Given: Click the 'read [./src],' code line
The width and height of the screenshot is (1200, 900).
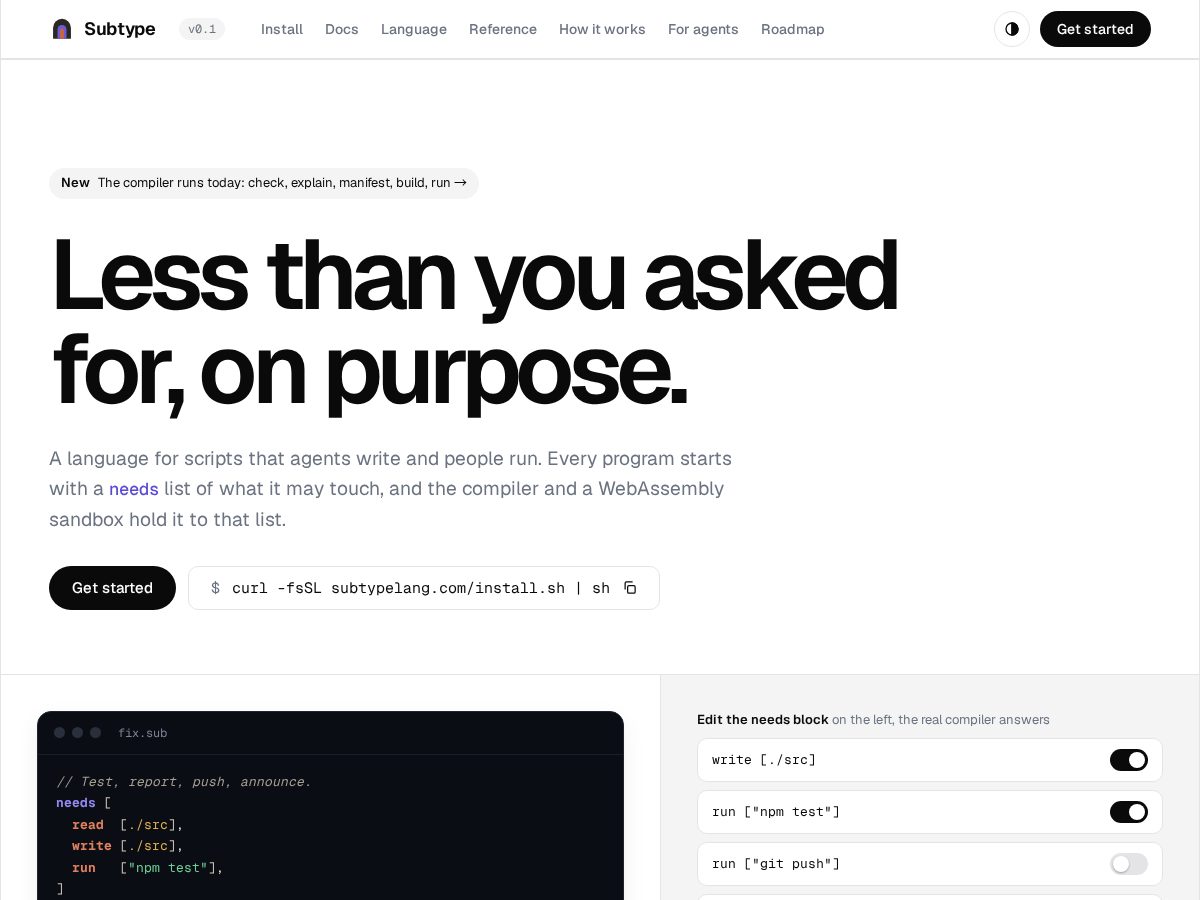Looking at the screenshot, I should [128, 825].
